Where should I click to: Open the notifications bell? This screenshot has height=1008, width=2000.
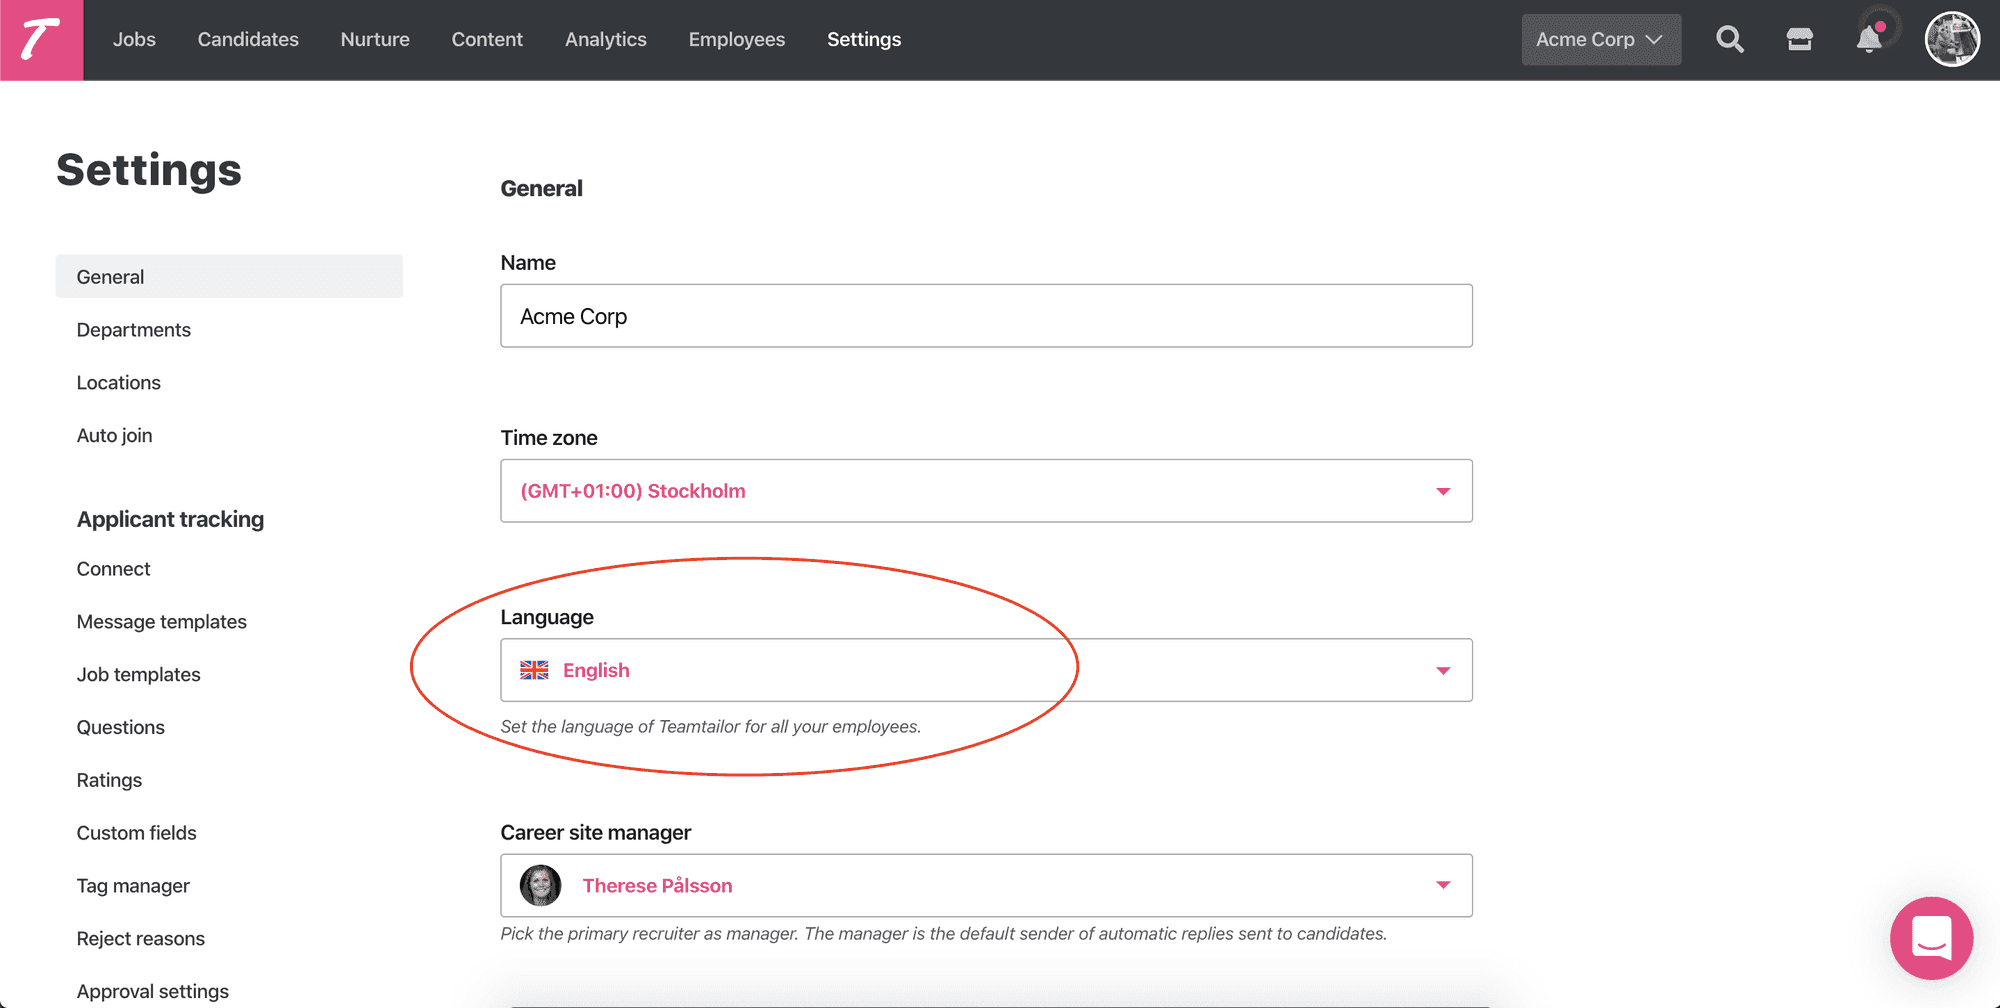click(x=1869, y=39)
